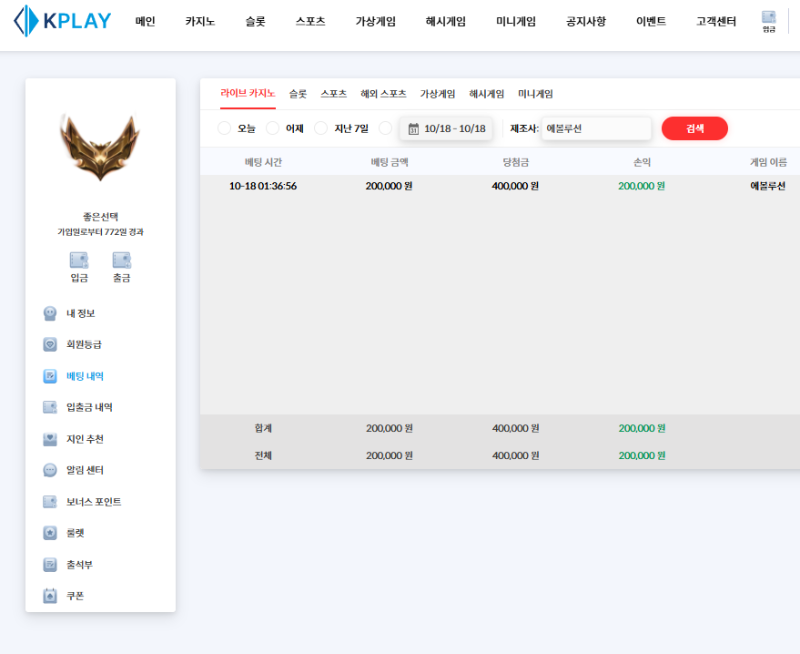Viewport: 800px width, 654px height.
Task: Open the 쿠폰 coupon icon
Action: (50, 596)
